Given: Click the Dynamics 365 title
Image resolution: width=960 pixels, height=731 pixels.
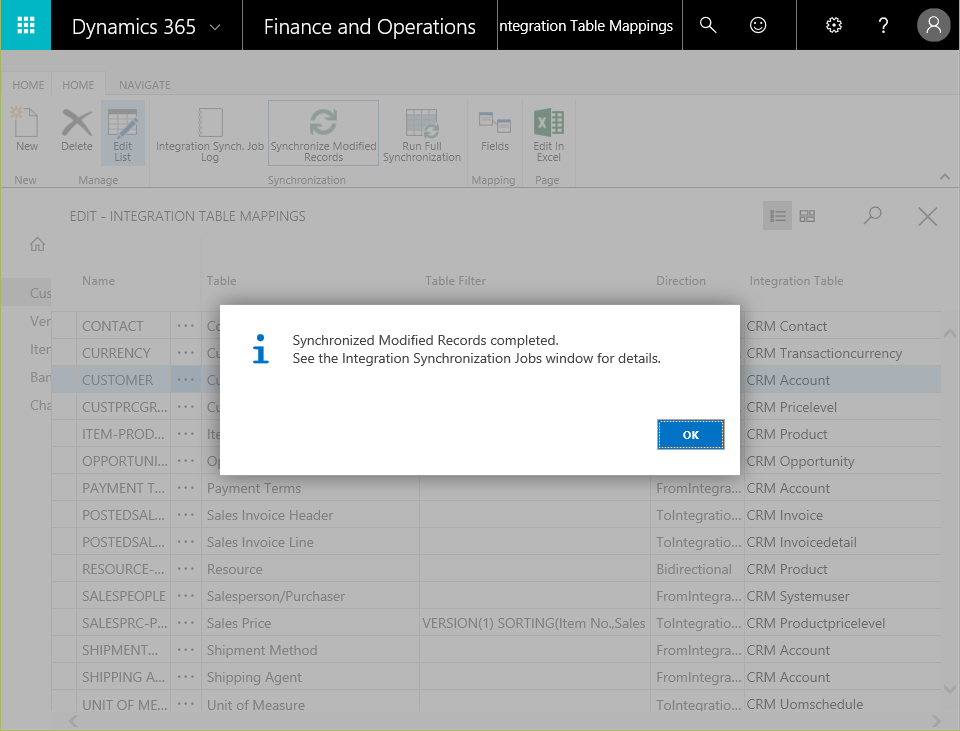Looking at the screenshot, I should 133,27.
